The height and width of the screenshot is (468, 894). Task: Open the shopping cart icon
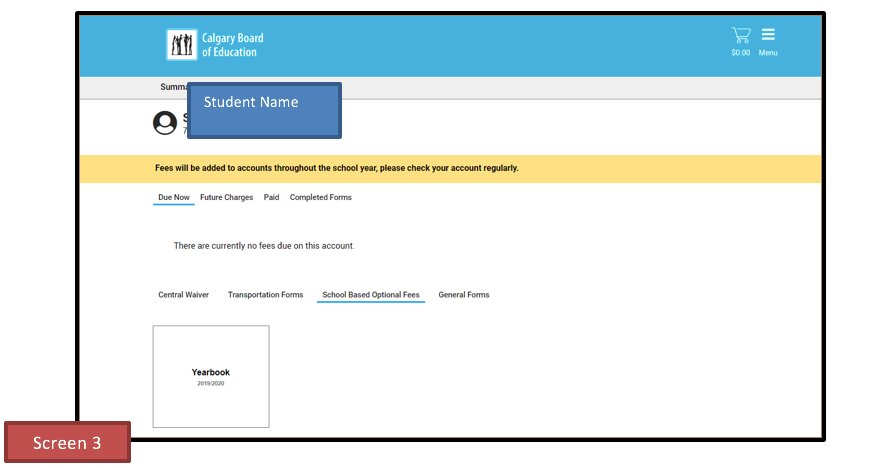click(740, 35)
